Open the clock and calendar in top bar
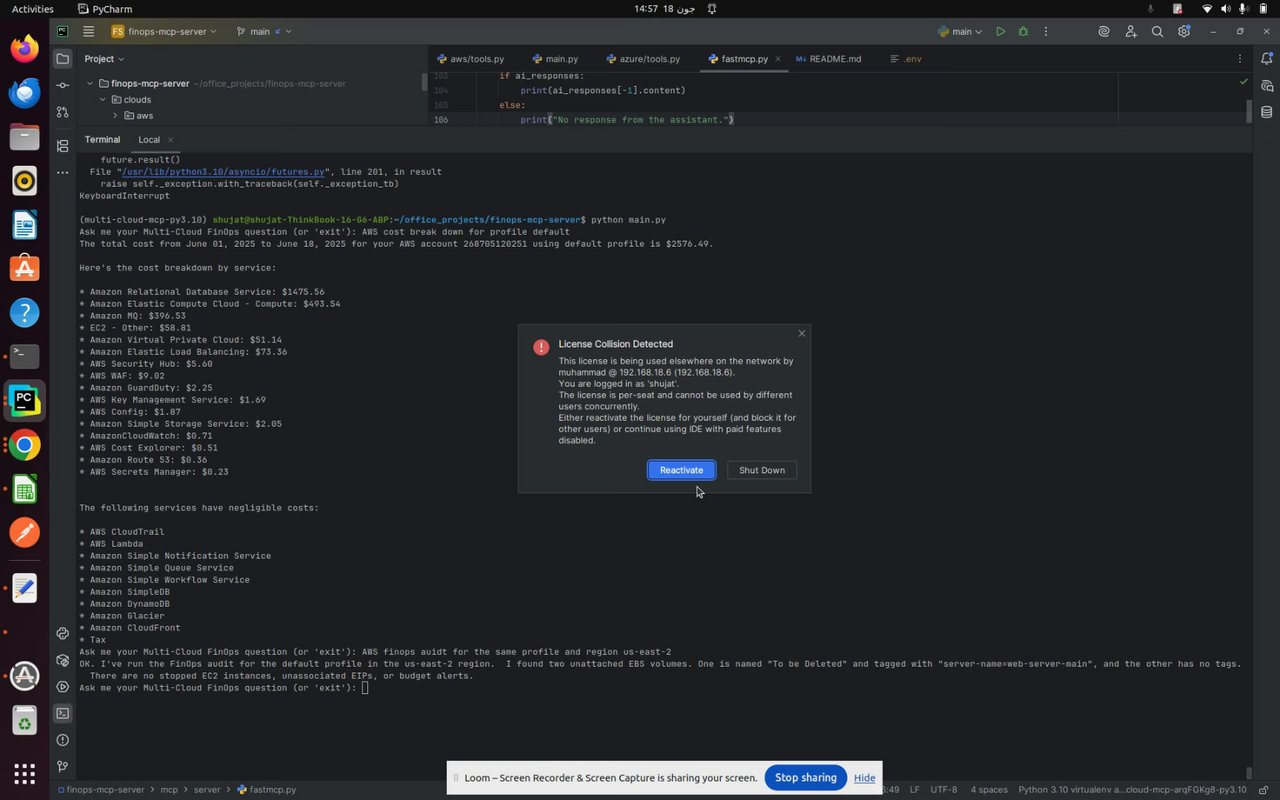Viewport: 1280px width, 800px height. 664,9
